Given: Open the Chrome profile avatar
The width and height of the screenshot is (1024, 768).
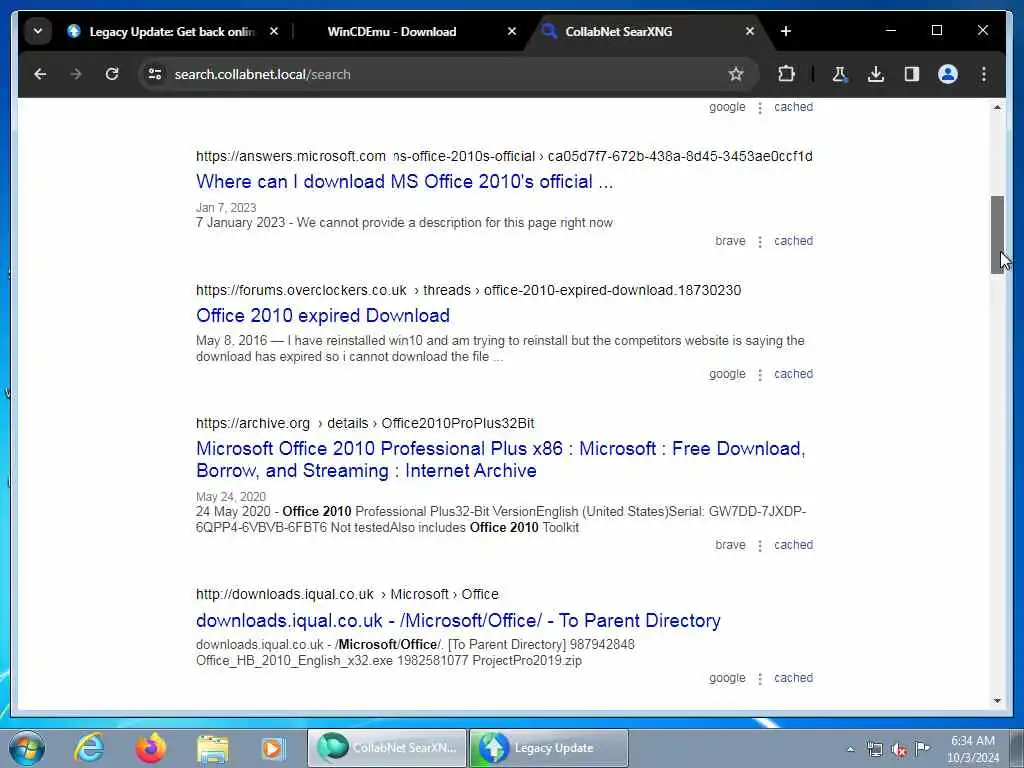Looking at the screenshot, I should click(948, 74).
